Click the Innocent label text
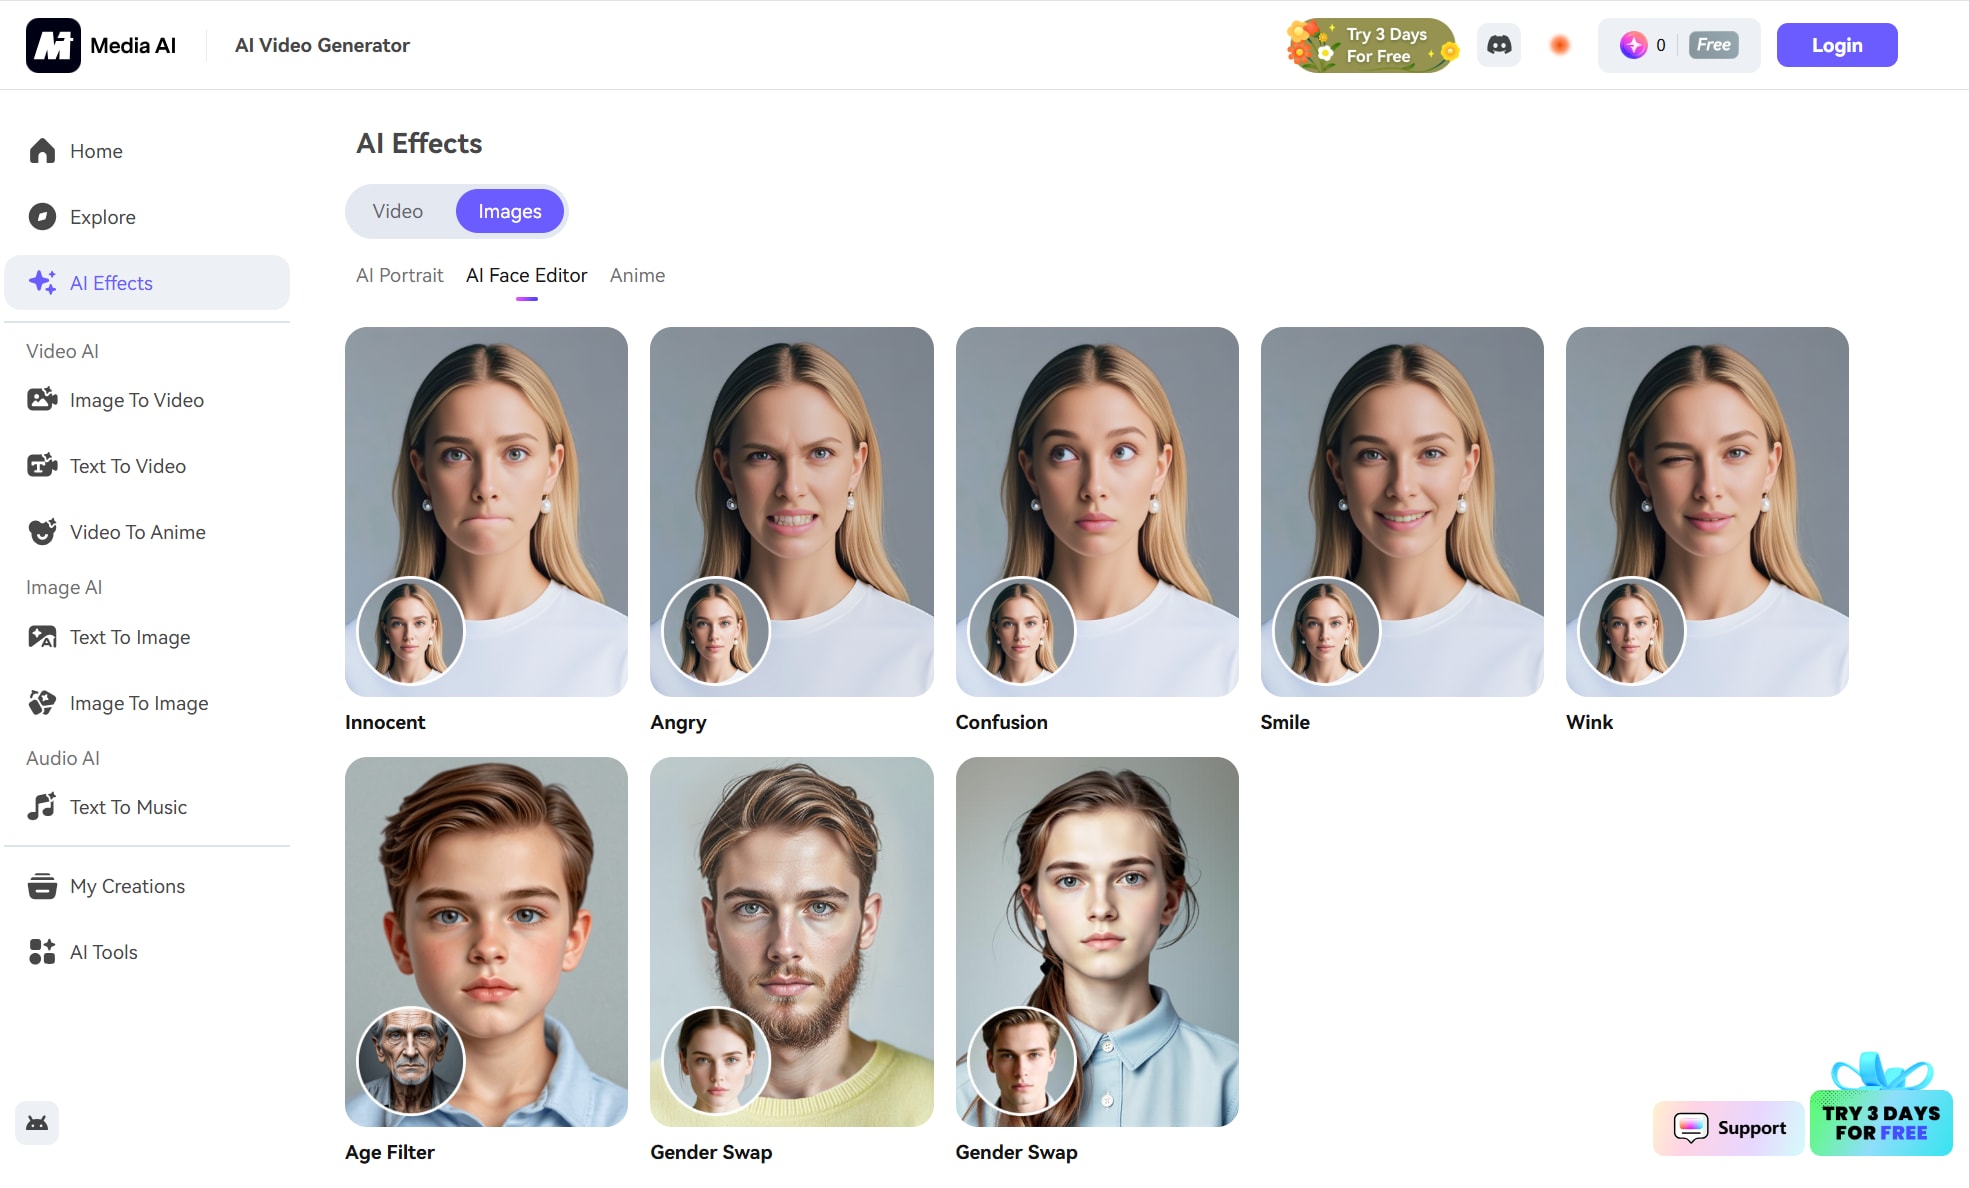Screen dimensions: 1969x1188 point(385,722)
